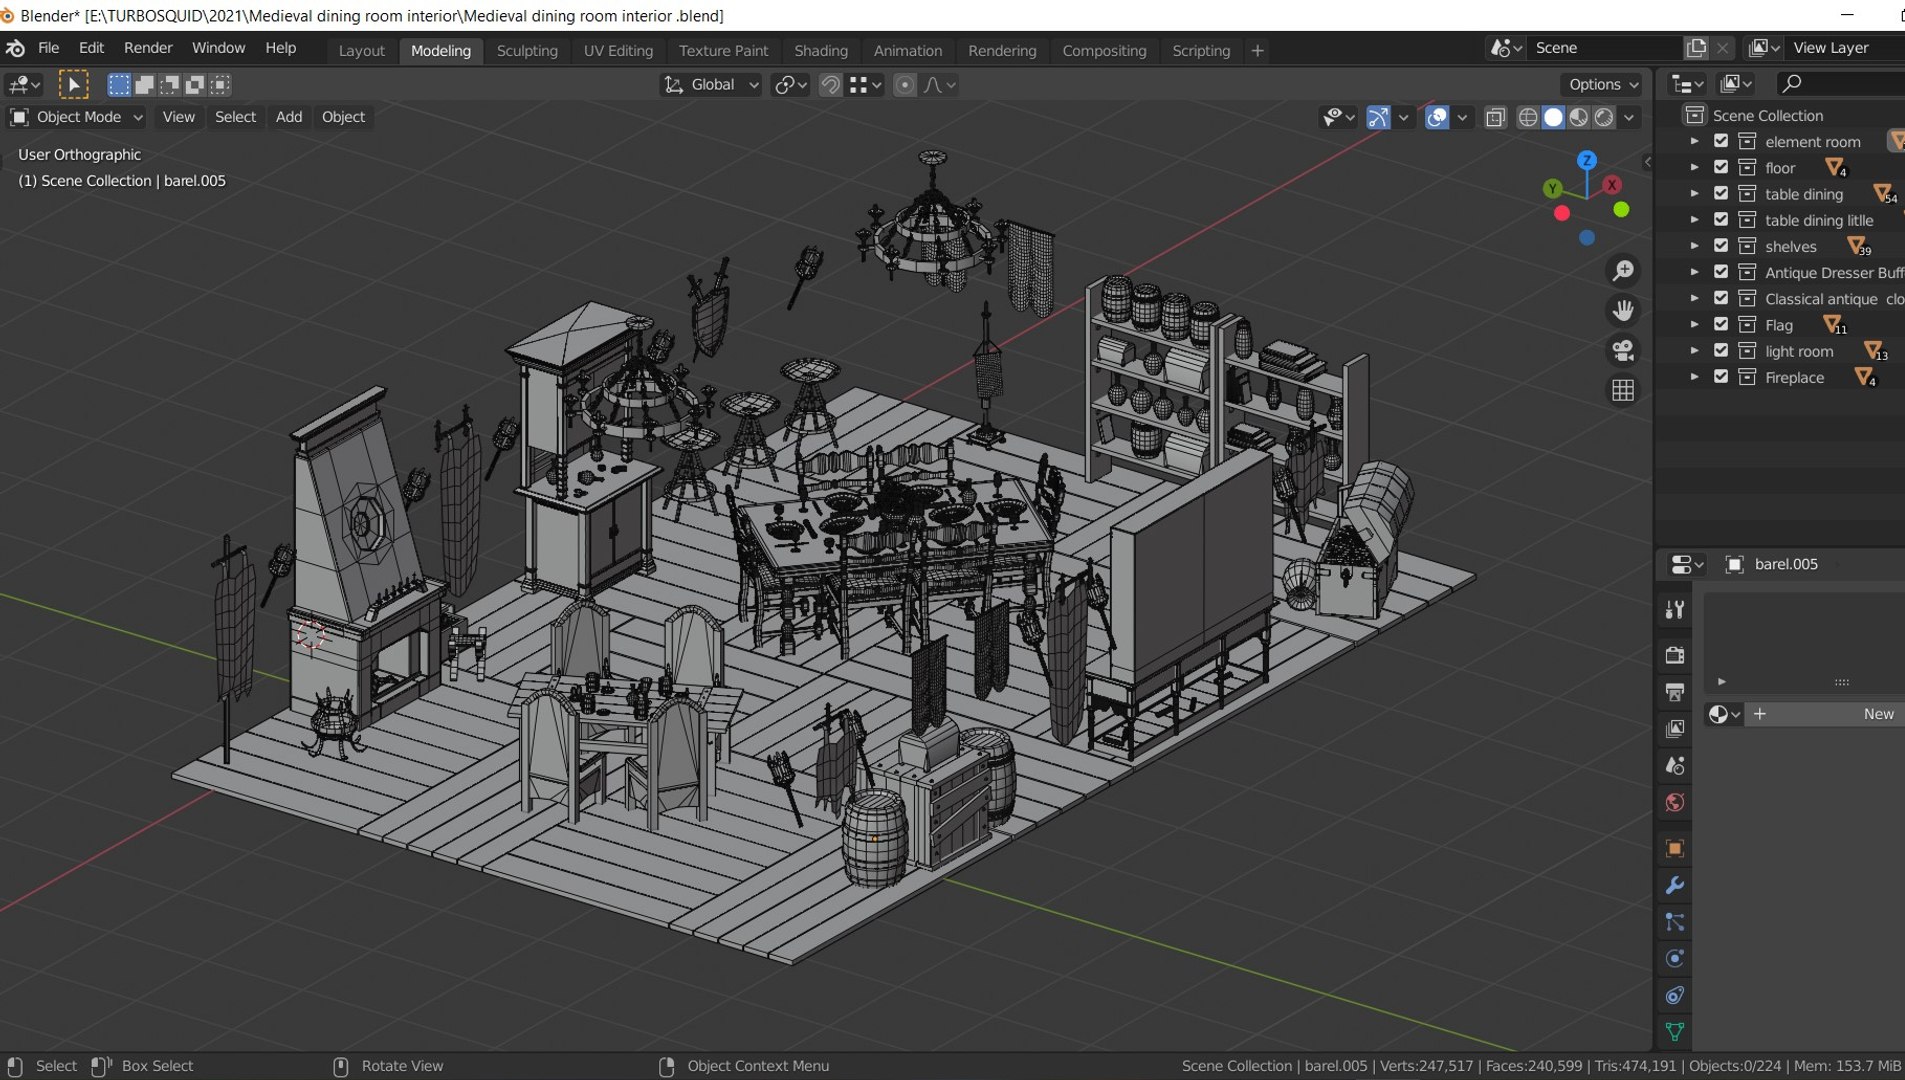Viewport: 1905px width, 1080px height.
Task: Open the Particle Properties tab
Action: click(x=1675, y=922)
